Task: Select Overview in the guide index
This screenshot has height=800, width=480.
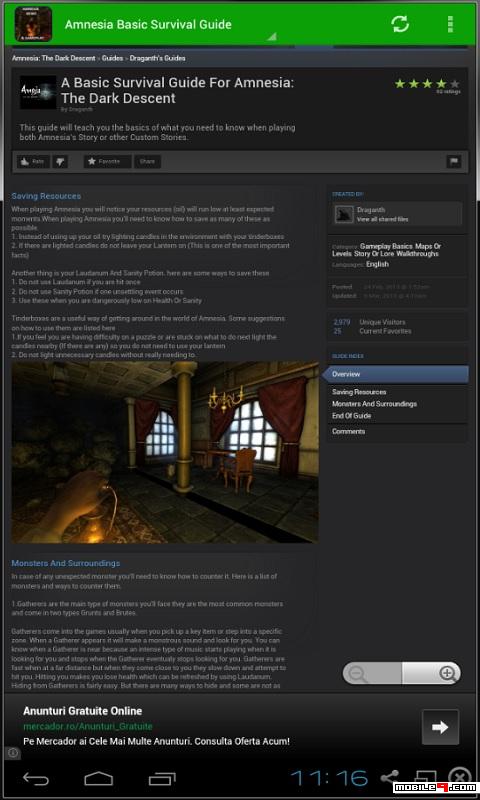Action: (x=397, y=374)
